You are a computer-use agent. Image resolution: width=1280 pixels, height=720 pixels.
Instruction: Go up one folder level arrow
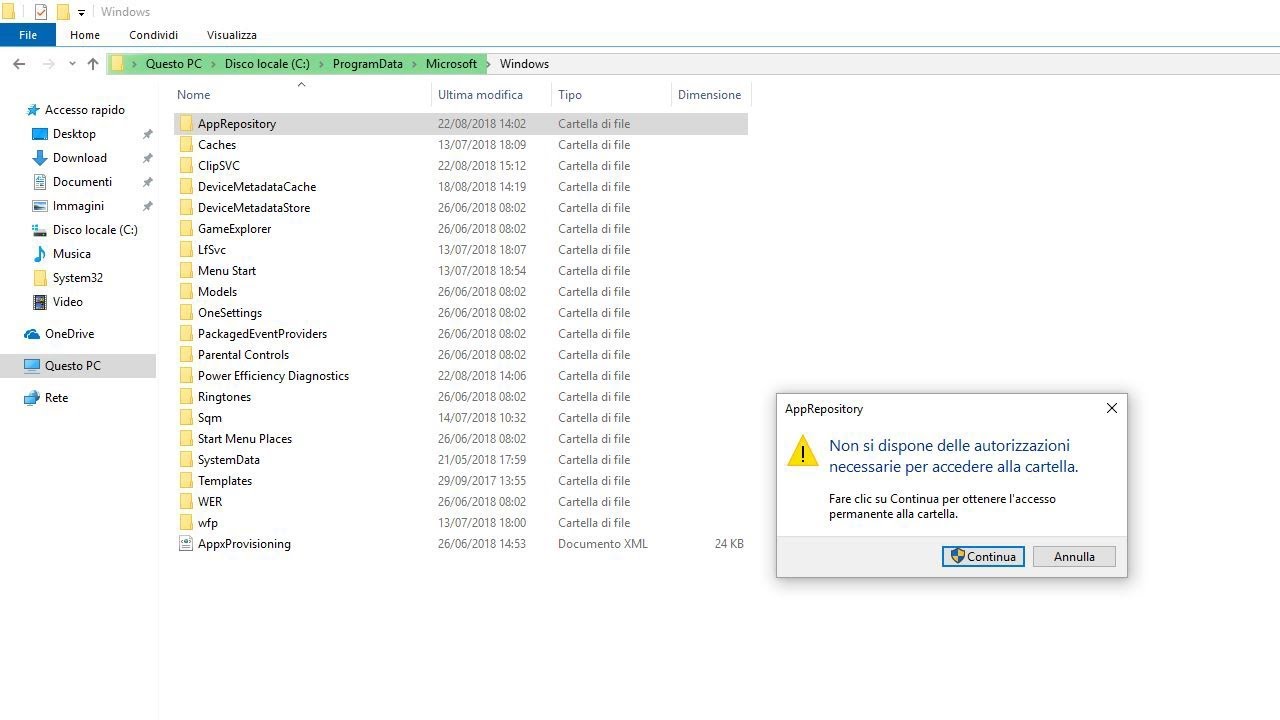[x=93, y=64]
